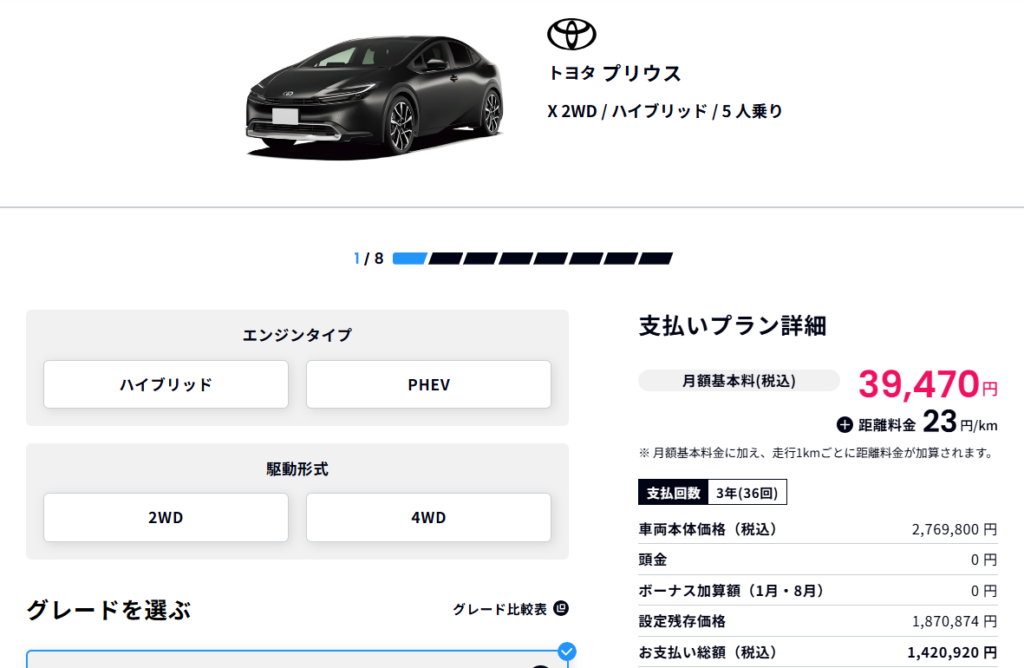
Task: Click the external window icon after グレード比較表
Action: point(561,609)
